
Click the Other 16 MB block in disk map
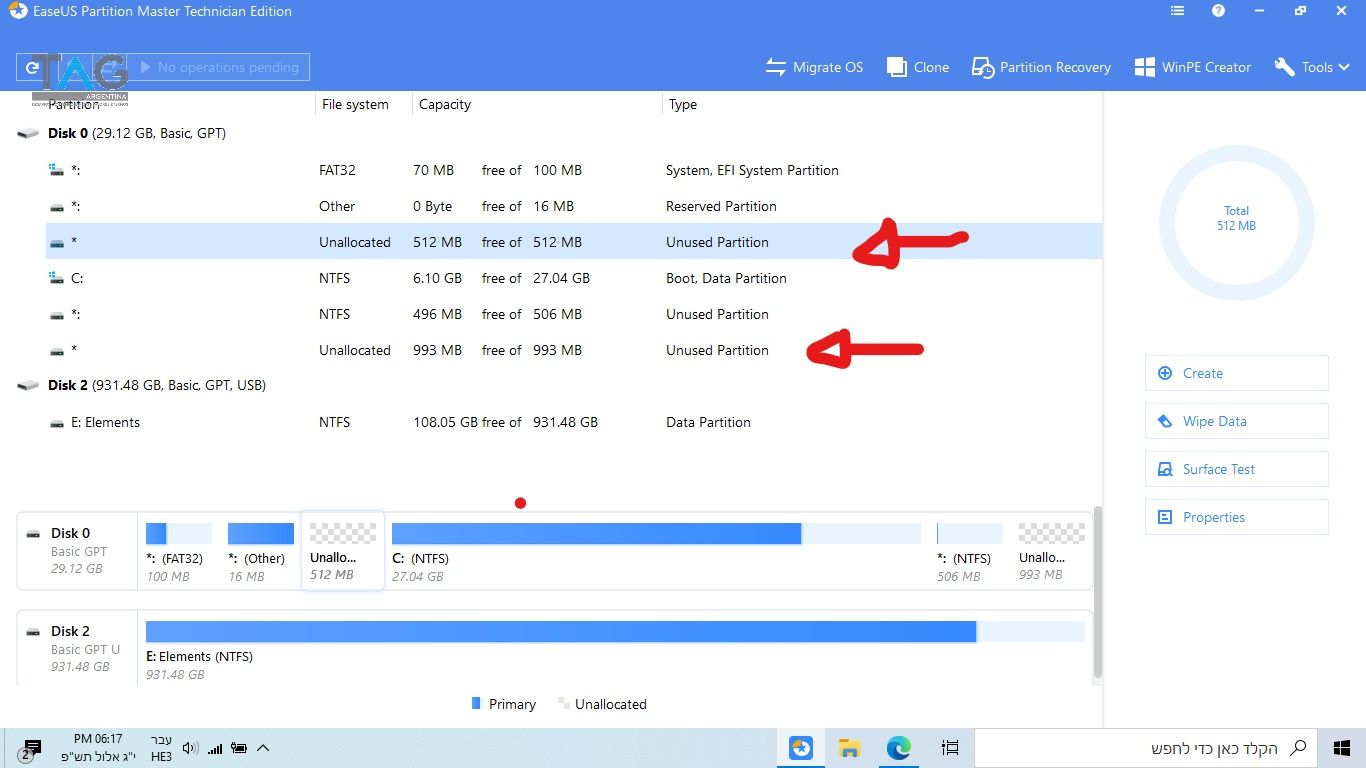(261, 553)
